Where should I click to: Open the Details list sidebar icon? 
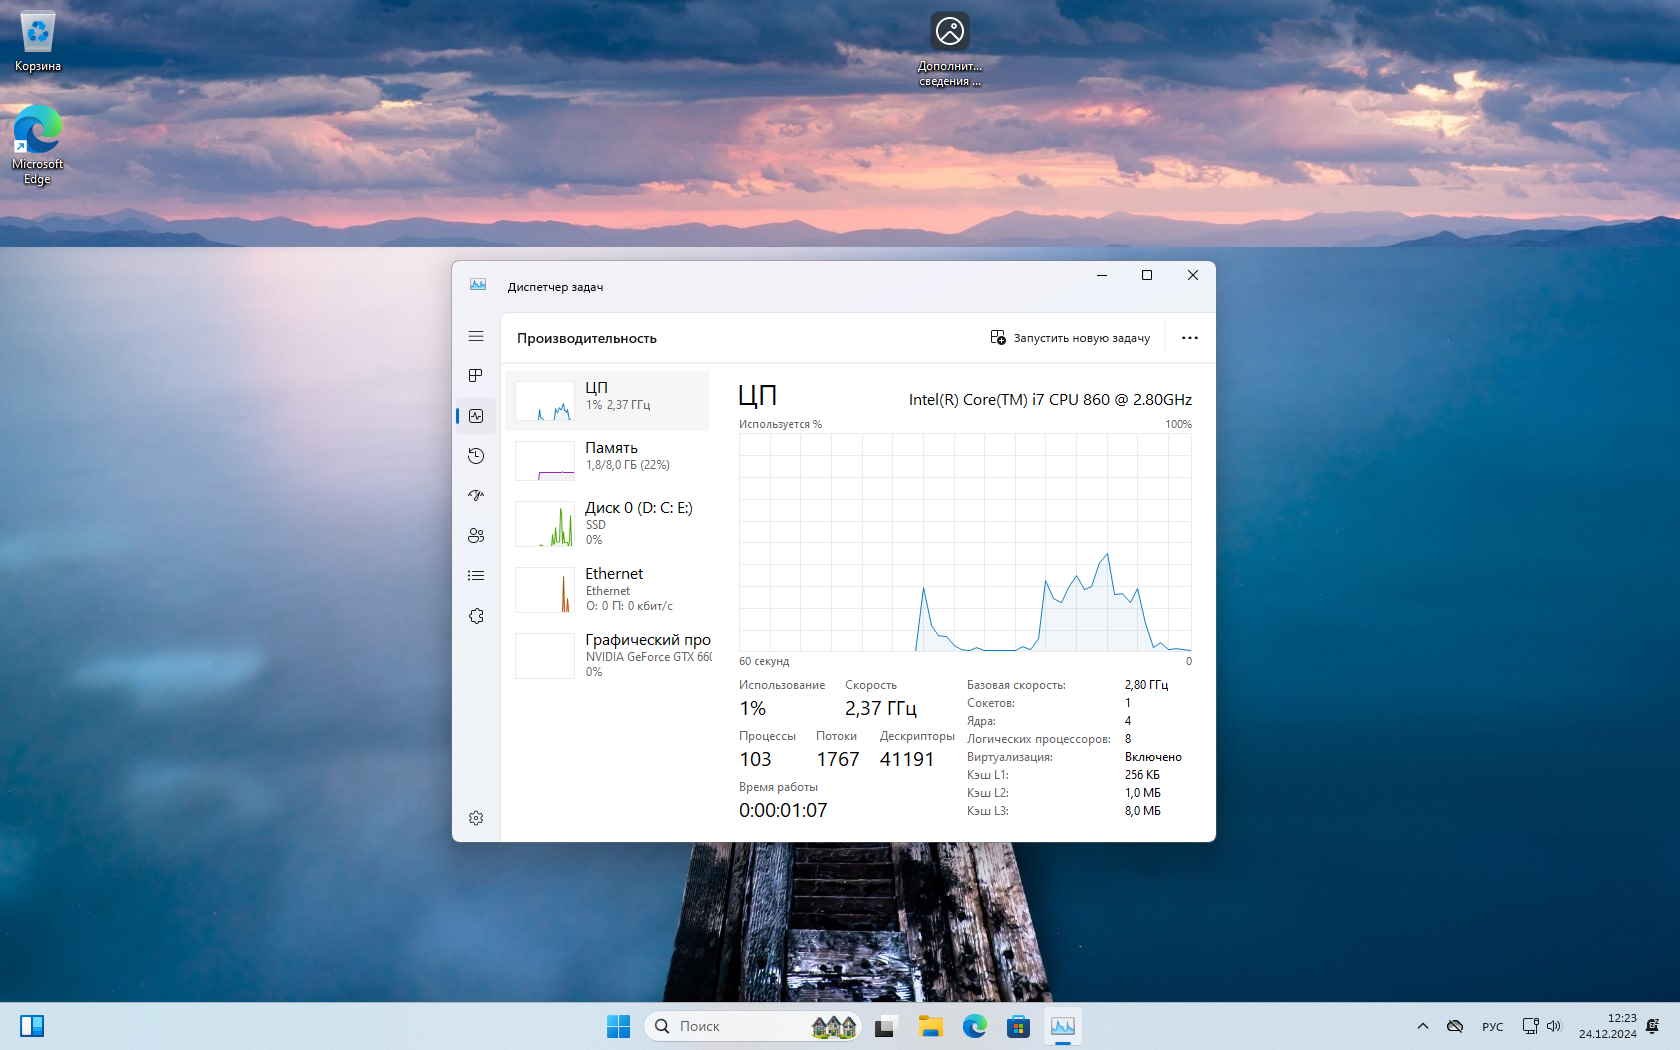(476, 576)
